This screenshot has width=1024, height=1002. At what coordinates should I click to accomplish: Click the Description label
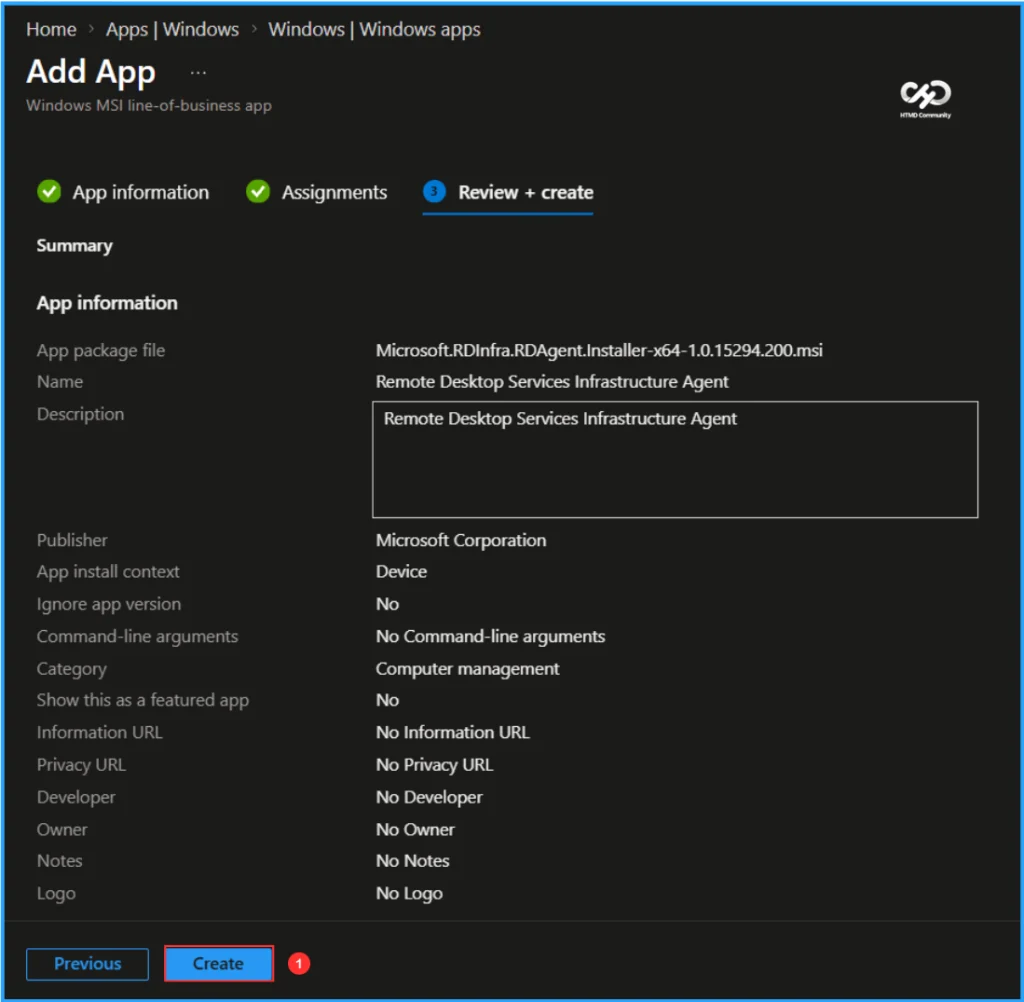pyautogui.click(x=80, y=414)
